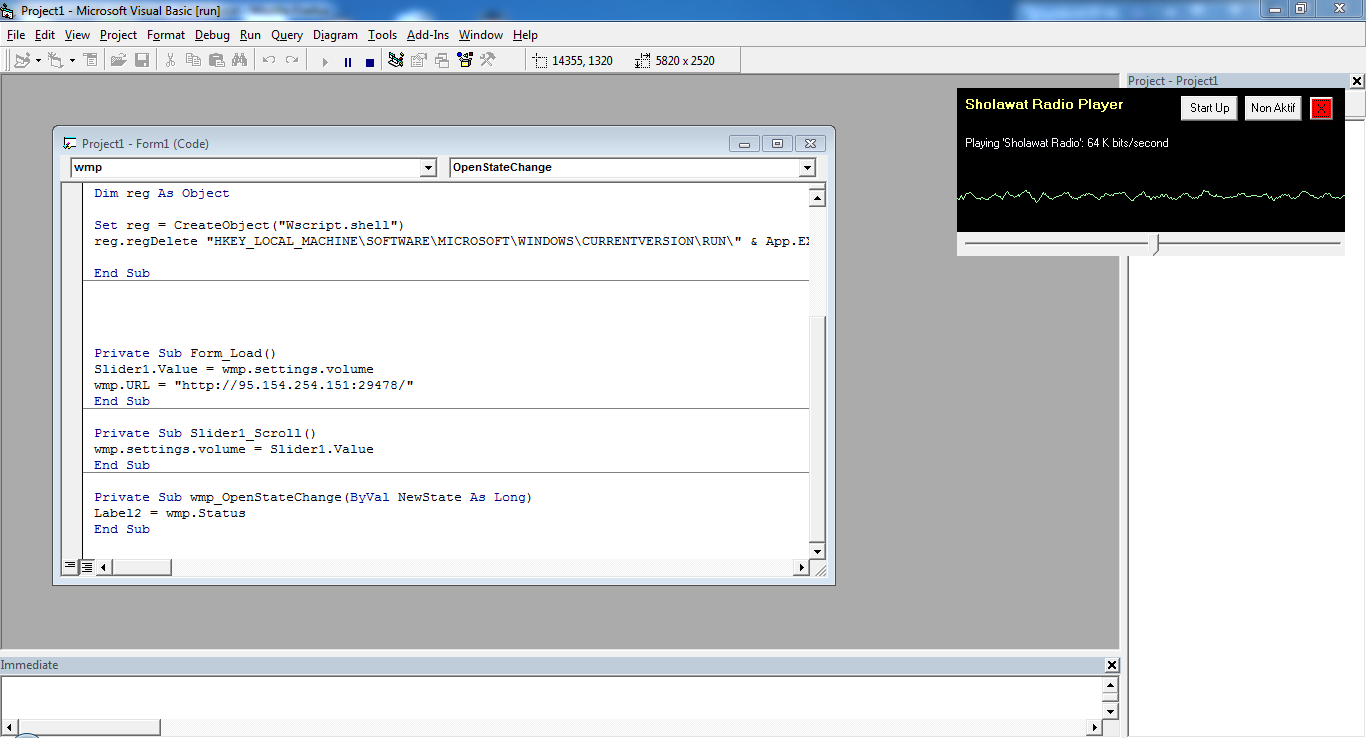Viewport: 1366px width, 738px height.
Task: Open the procedure dropdown showing OpenStateChange
Action: point(630,167)
